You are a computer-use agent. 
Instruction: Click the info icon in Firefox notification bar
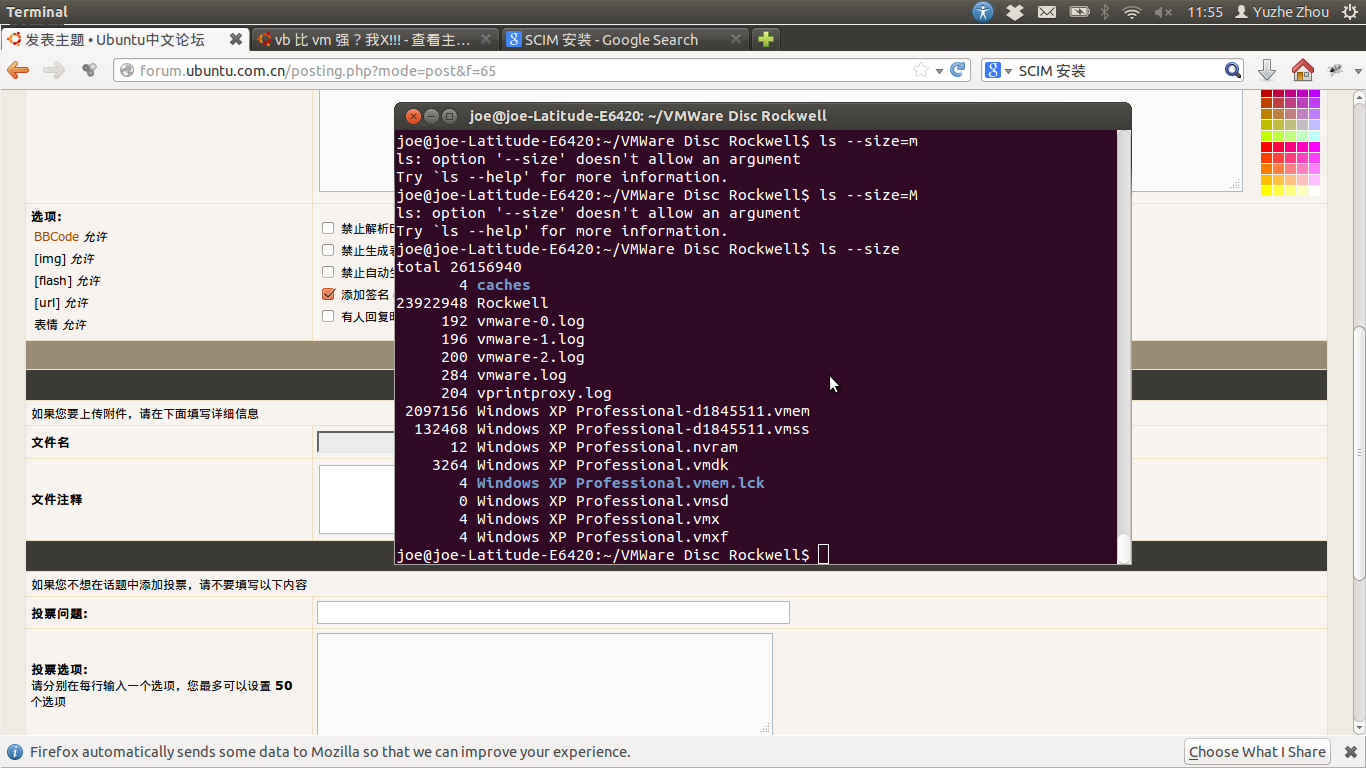[15, 752]
